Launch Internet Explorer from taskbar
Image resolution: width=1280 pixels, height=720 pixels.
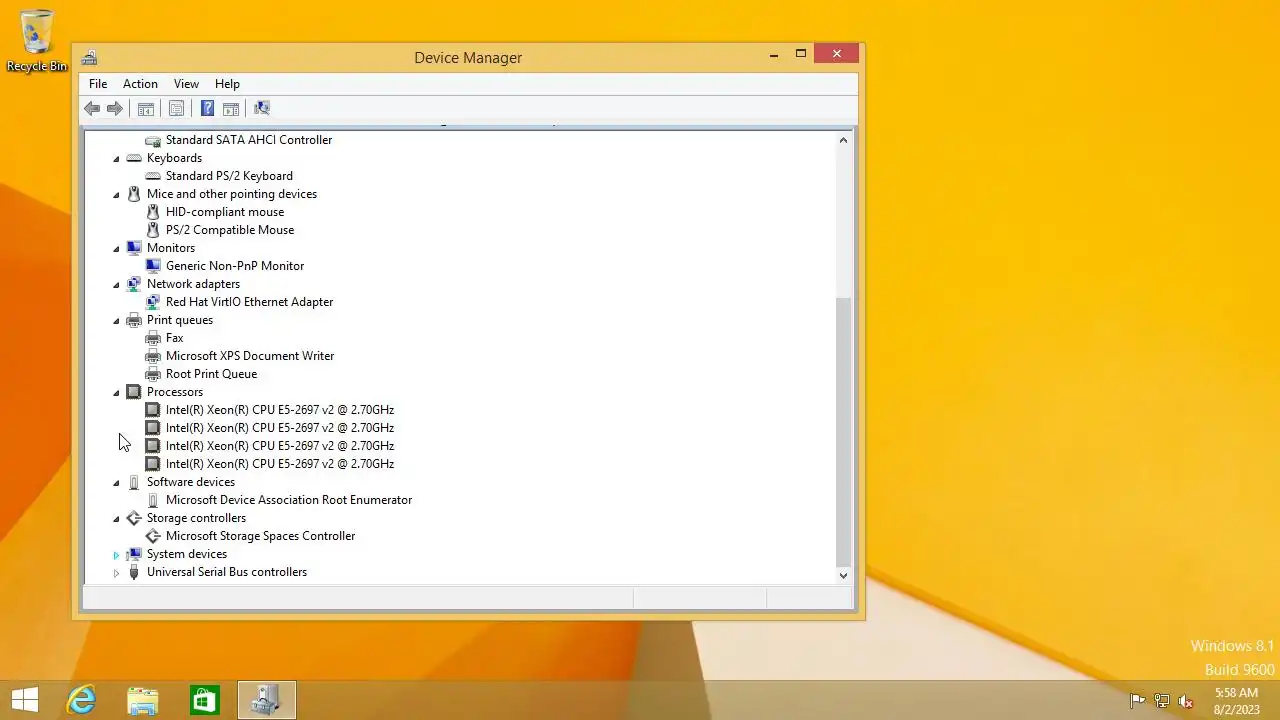coord(80,700)
